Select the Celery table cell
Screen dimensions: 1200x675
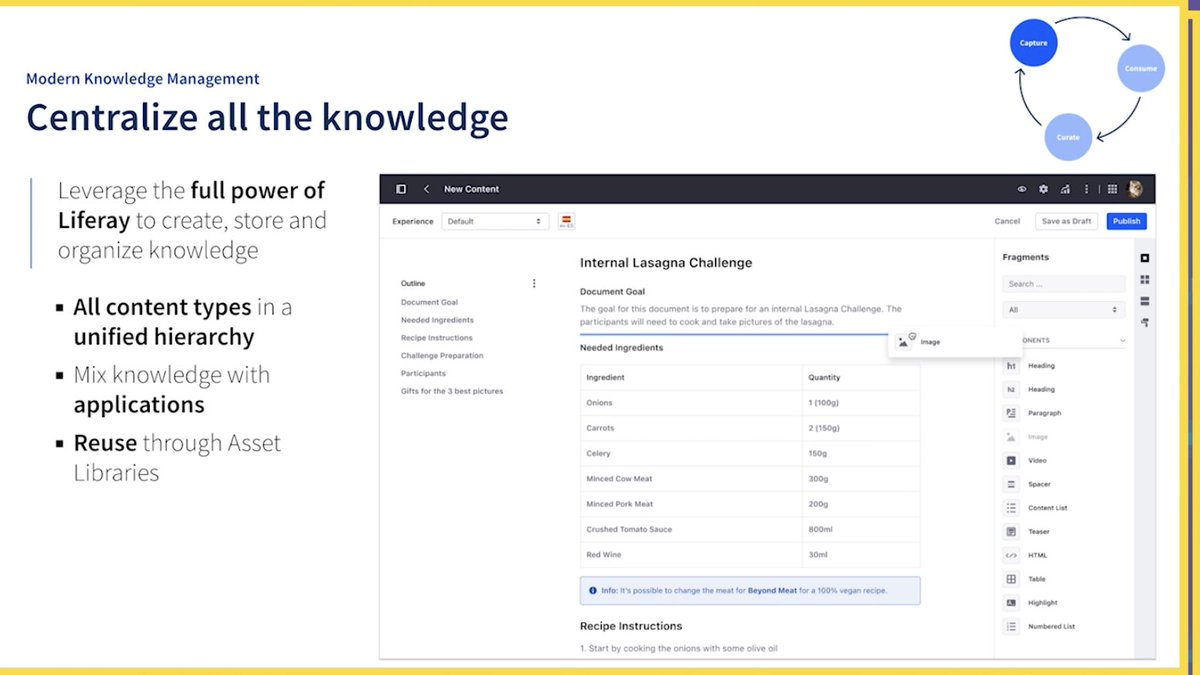[x=692, y=453]
